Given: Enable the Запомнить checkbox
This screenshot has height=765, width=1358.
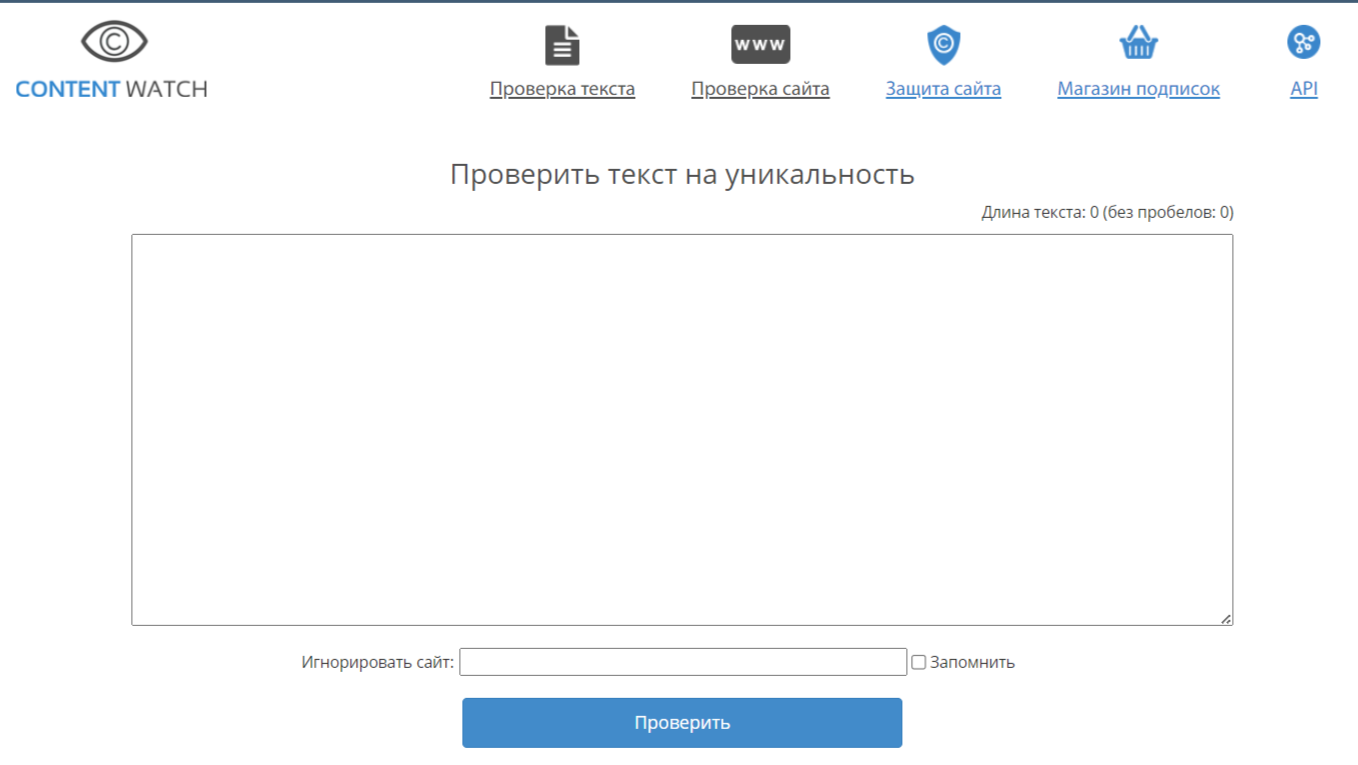Looking at the screenshot, I should tap(918, 662).
